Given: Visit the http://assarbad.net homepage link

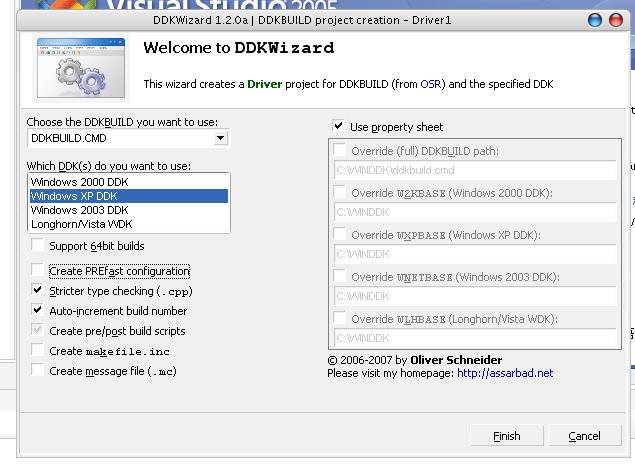Looking at the screenshot, I should click(x=505, y=373).
